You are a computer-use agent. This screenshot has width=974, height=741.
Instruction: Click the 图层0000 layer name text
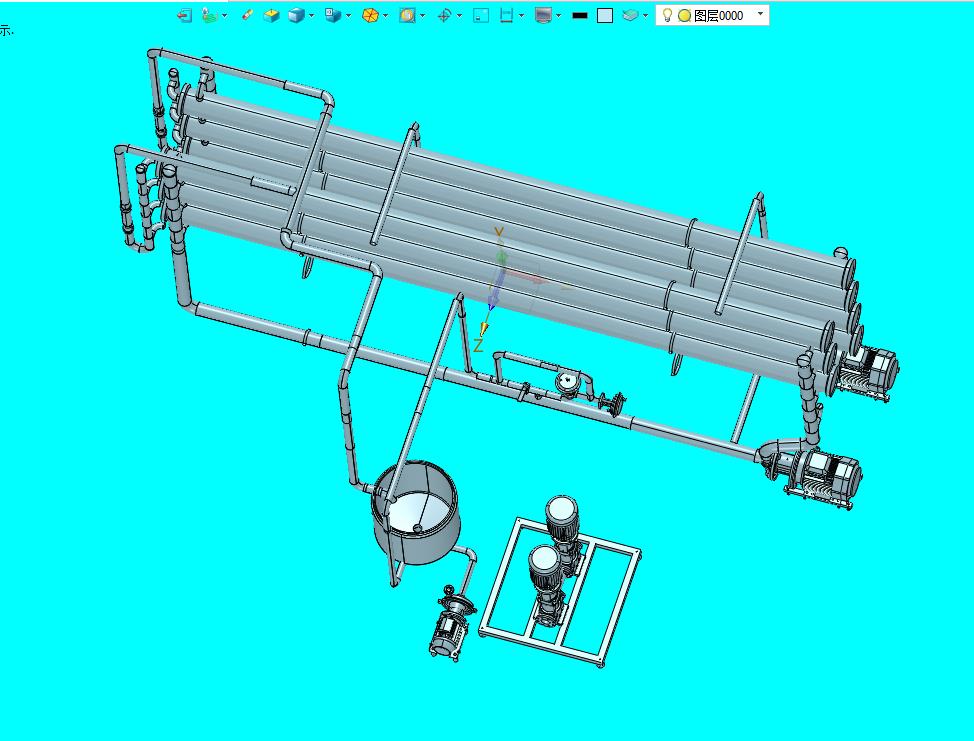click(x=718, y=16)
